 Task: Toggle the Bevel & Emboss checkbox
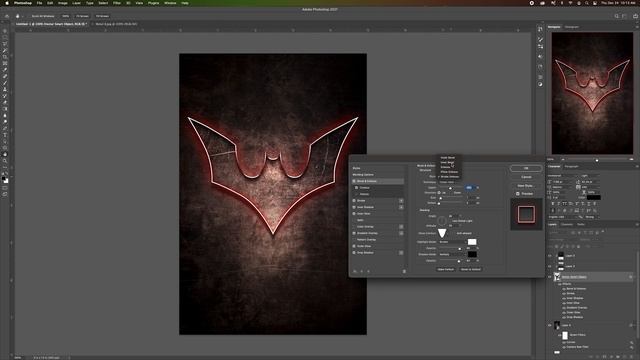(354, 181)
